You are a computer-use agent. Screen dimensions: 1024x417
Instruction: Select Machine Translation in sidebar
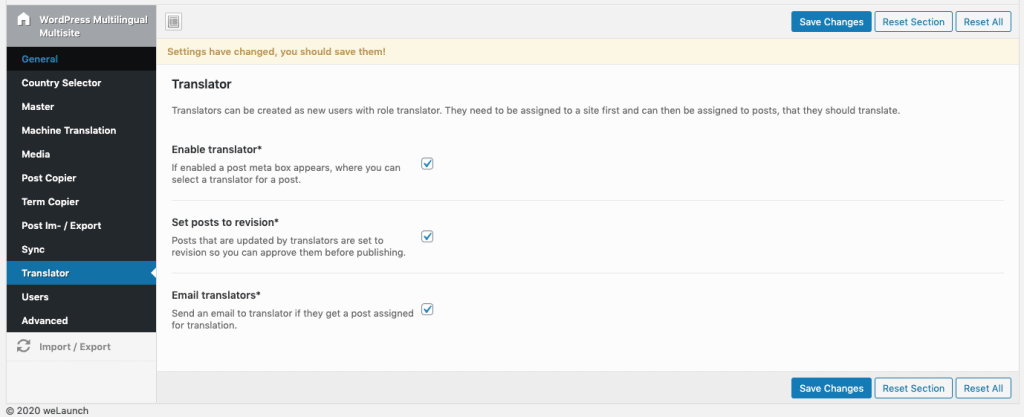(x=69, y=130)
